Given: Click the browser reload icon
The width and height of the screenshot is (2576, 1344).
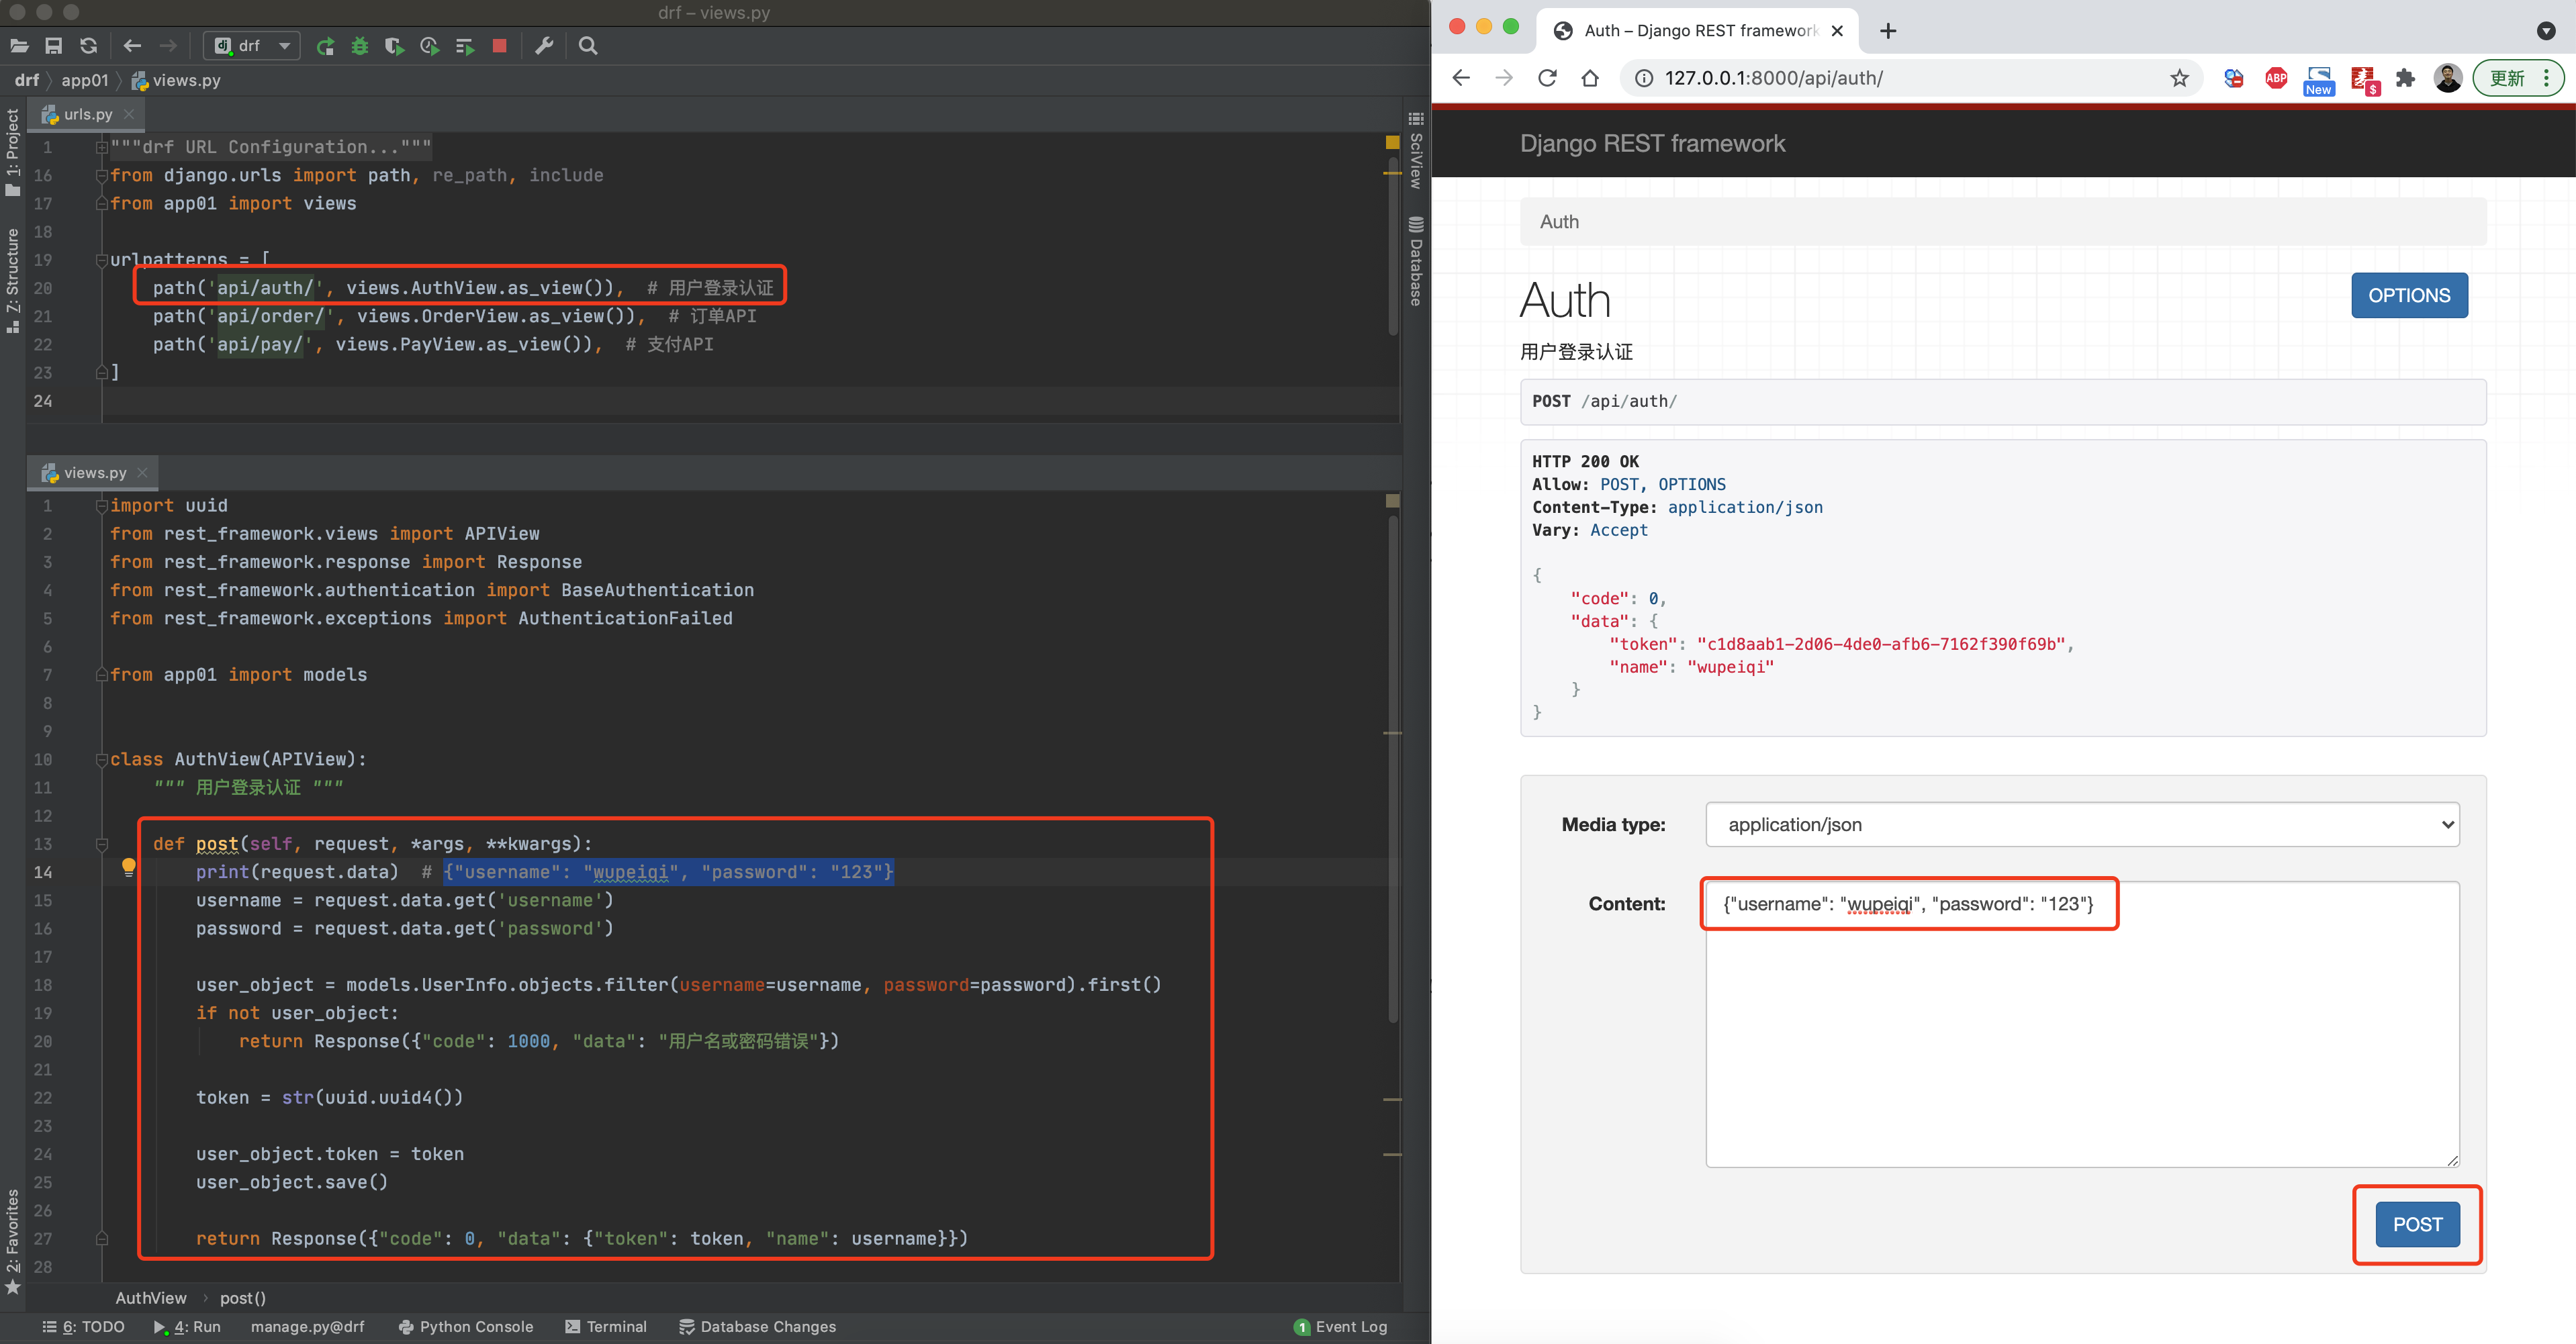Looking at the screenshot, I should point(1547,78).
